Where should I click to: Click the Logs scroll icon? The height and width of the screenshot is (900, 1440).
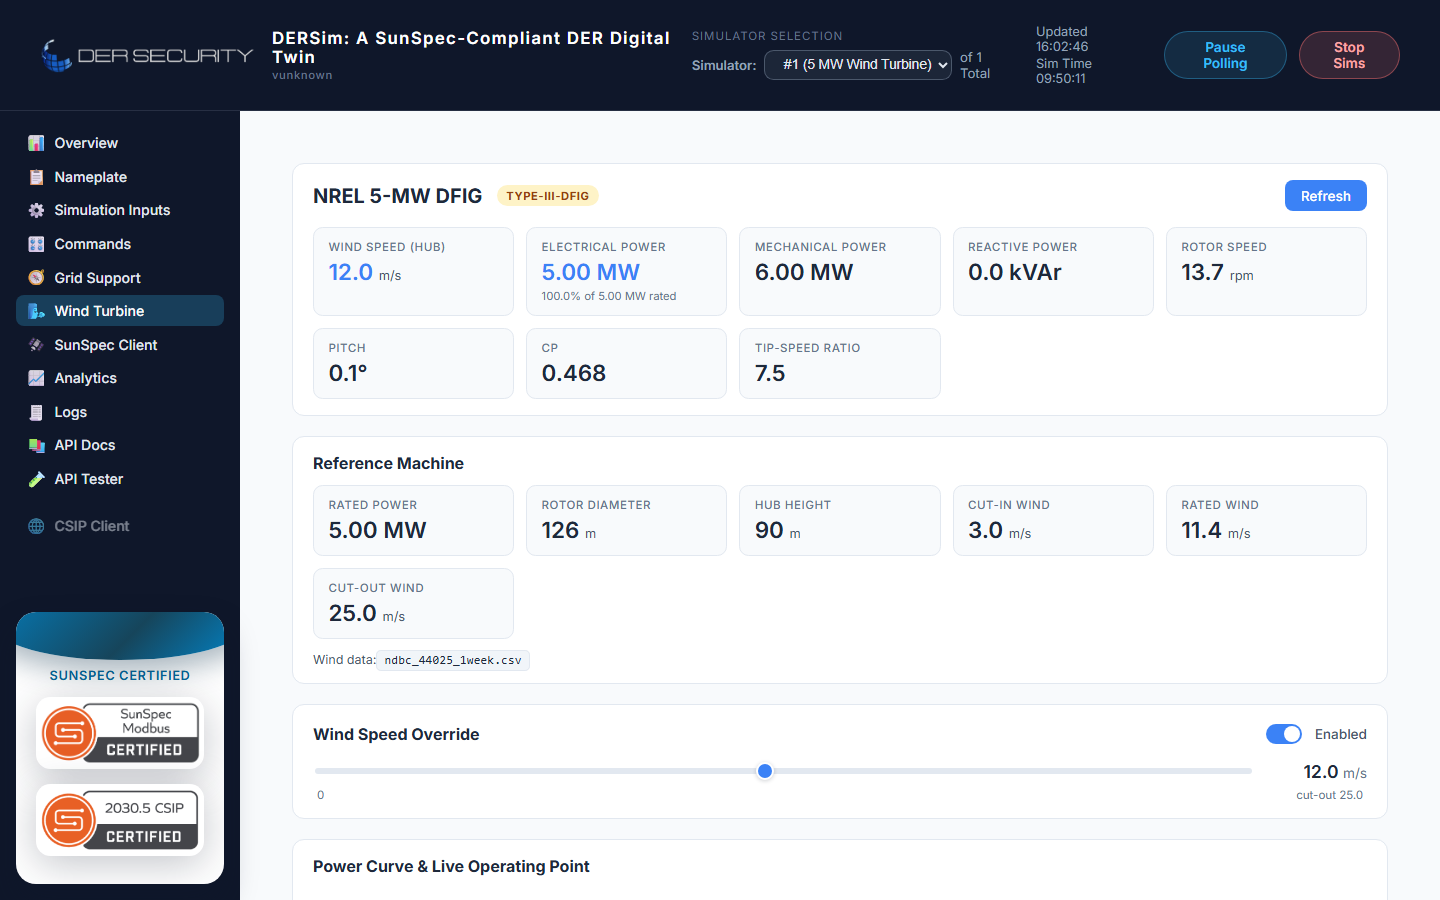36,412
